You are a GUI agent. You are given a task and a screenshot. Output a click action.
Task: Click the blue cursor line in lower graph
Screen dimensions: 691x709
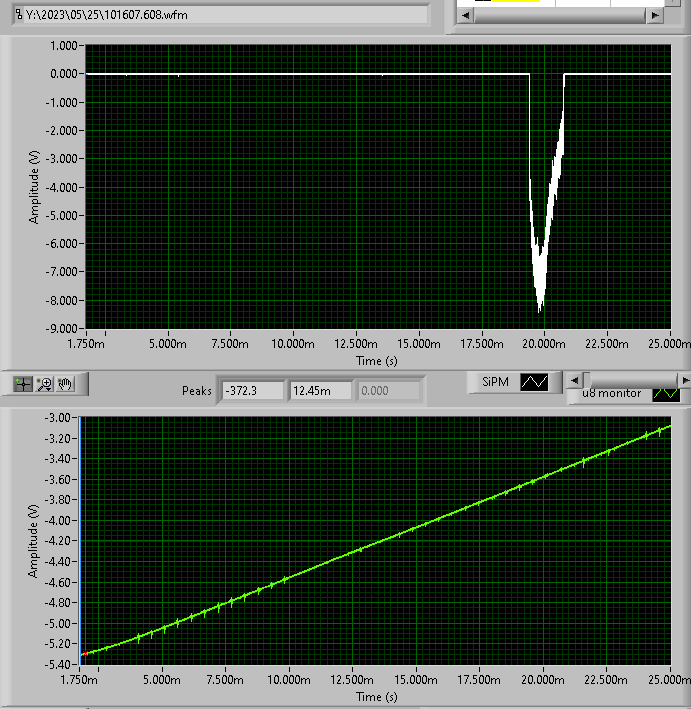click(x=80, y=540)
